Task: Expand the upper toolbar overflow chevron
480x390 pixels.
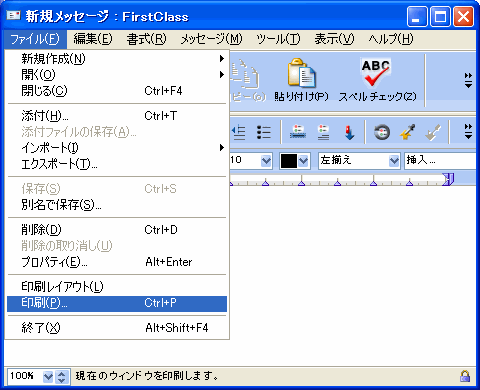Action: [x=468, y=80]
